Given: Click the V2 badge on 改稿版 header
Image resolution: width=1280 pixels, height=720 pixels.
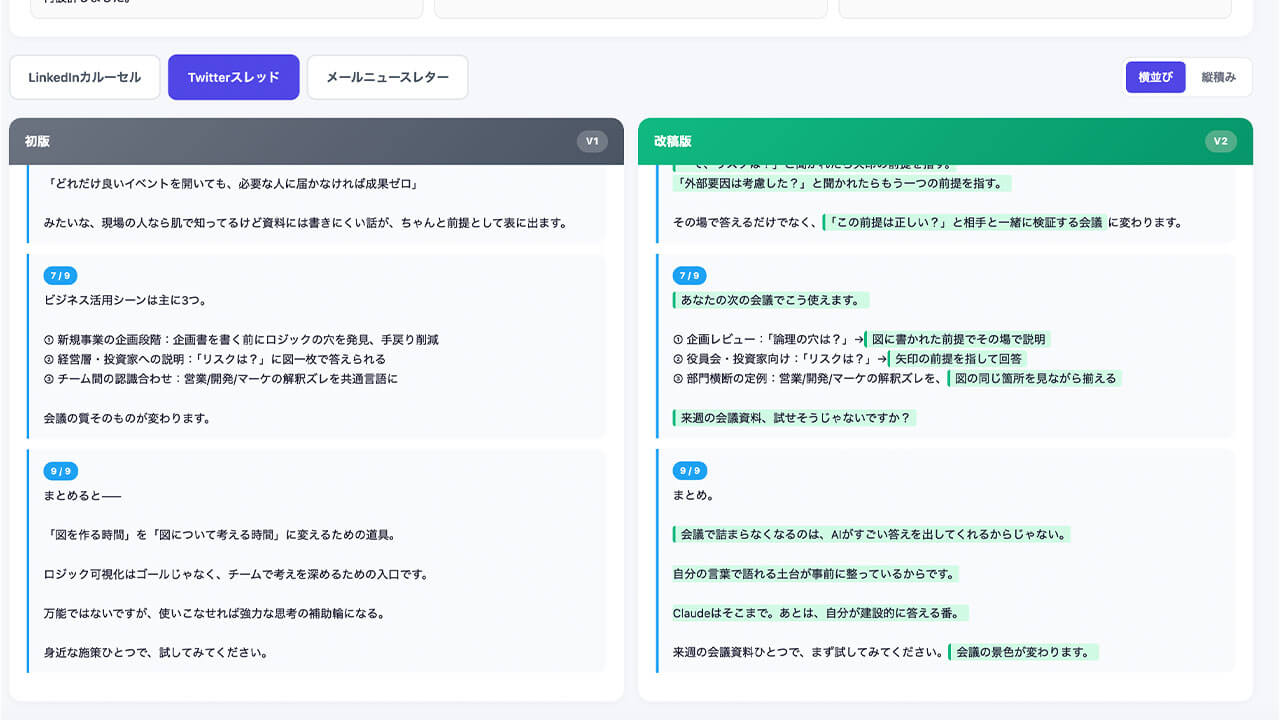Looking at the screenshot, I should pyautogui.click(x=1220, y=141).
